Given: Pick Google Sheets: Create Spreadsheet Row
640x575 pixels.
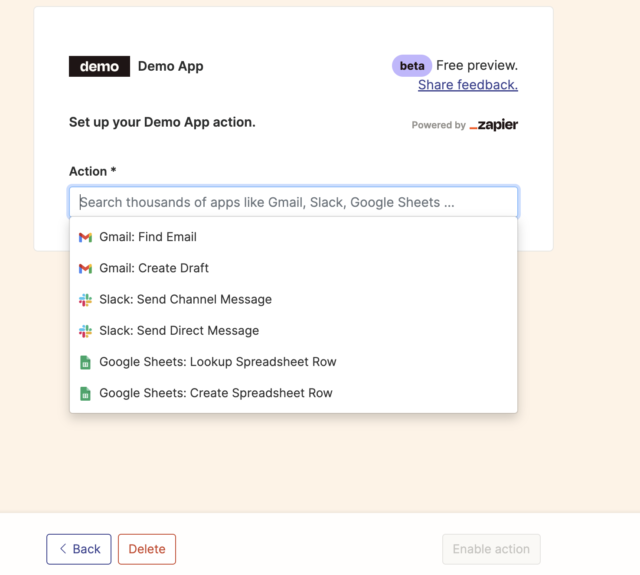Looking at the screenshot, I should click(293, 393).
